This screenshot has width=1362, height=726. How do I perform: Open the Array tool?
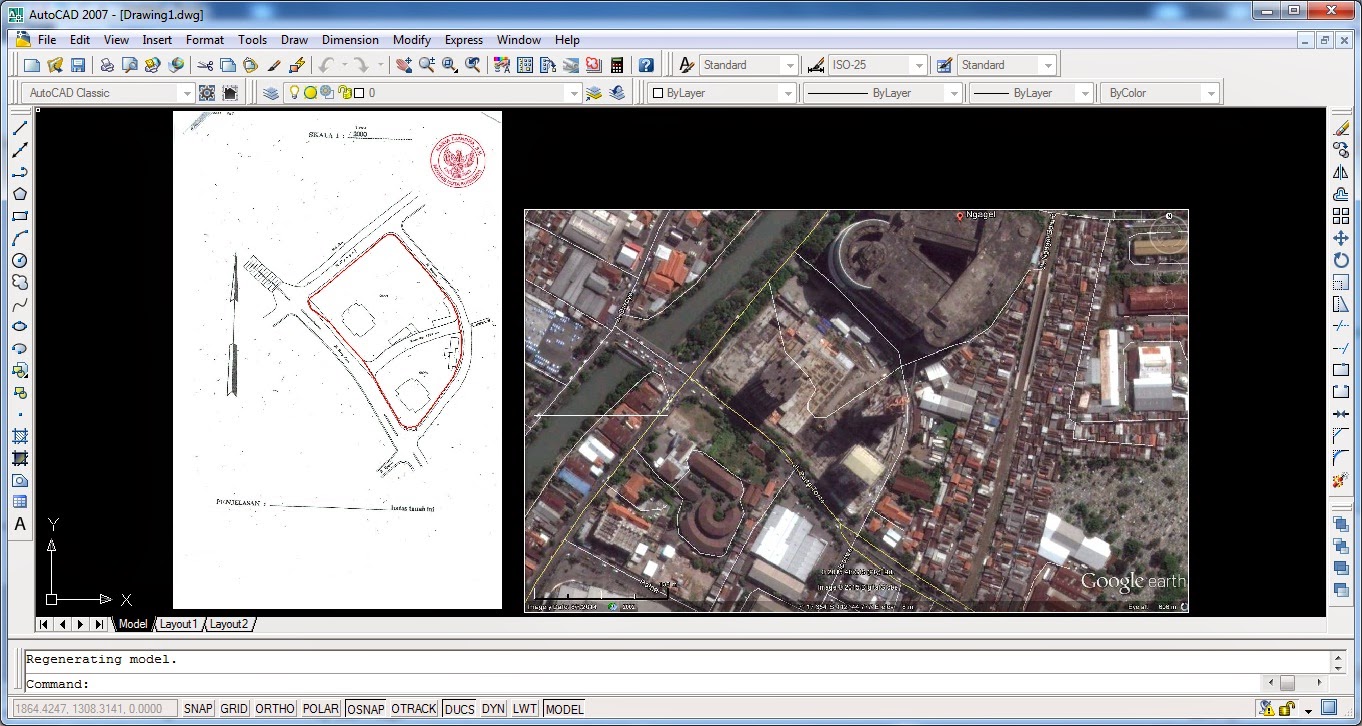[x=1341, y=216]
